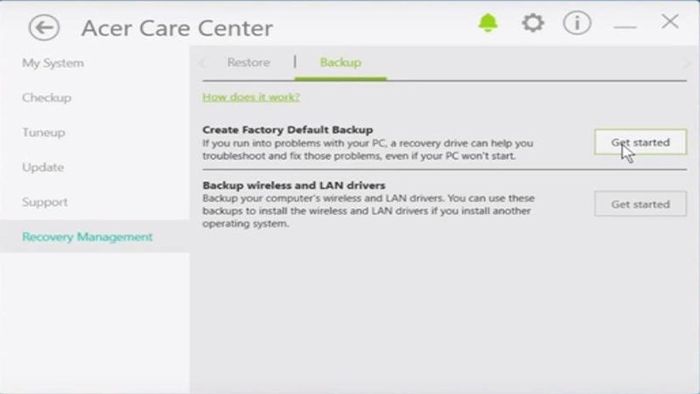This screenshot has height=394, width=700.
Task: Go to the Checkup section
Action: (46, 97)
